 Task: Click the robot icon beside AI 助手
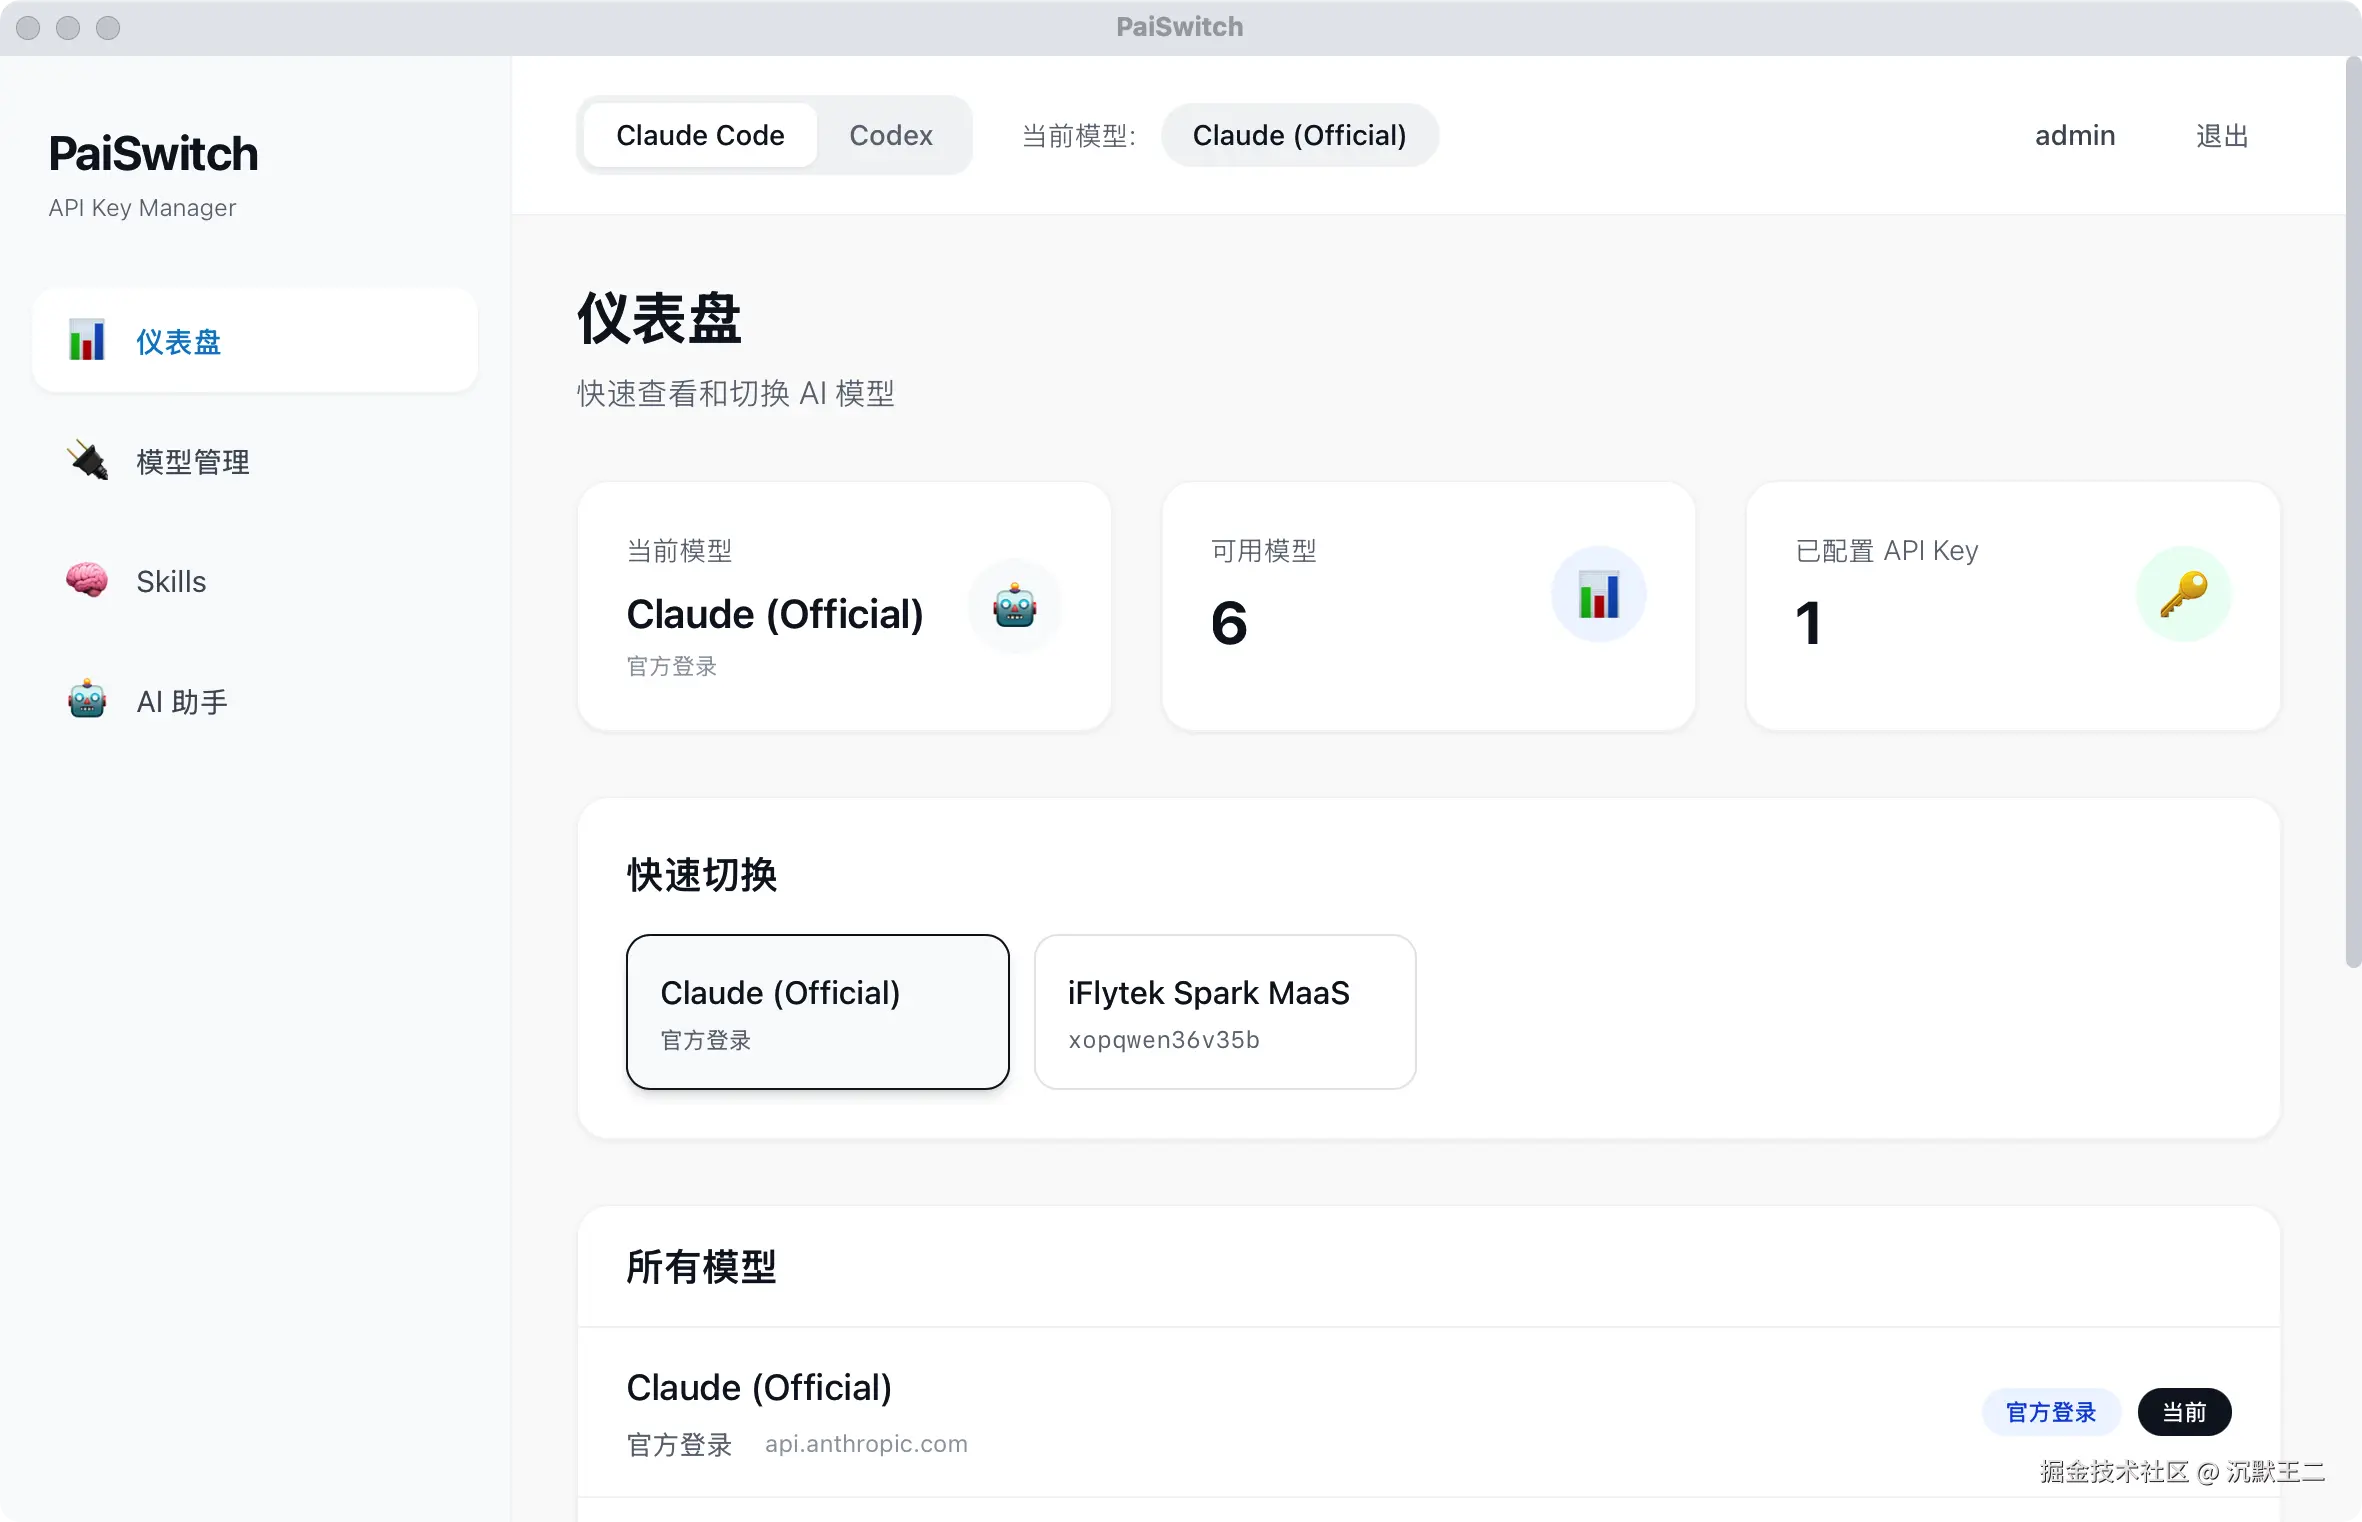point(87,700)
